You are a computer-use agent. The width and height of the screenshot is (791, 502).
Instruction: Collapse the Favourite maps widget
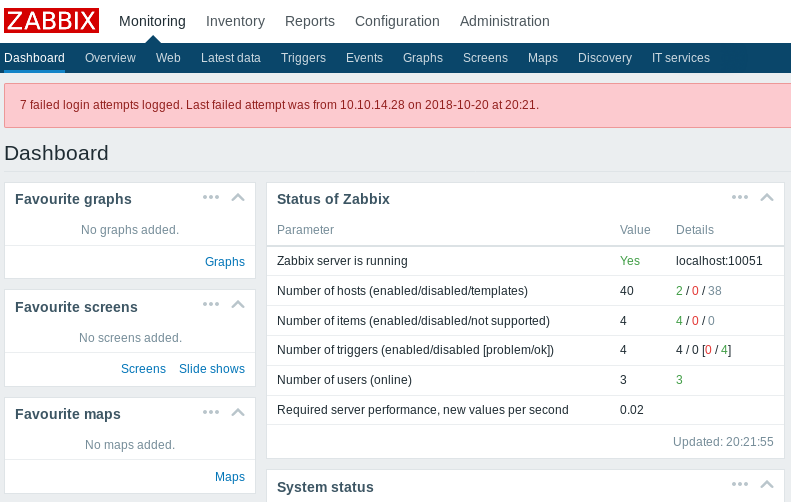pos(238,412)
